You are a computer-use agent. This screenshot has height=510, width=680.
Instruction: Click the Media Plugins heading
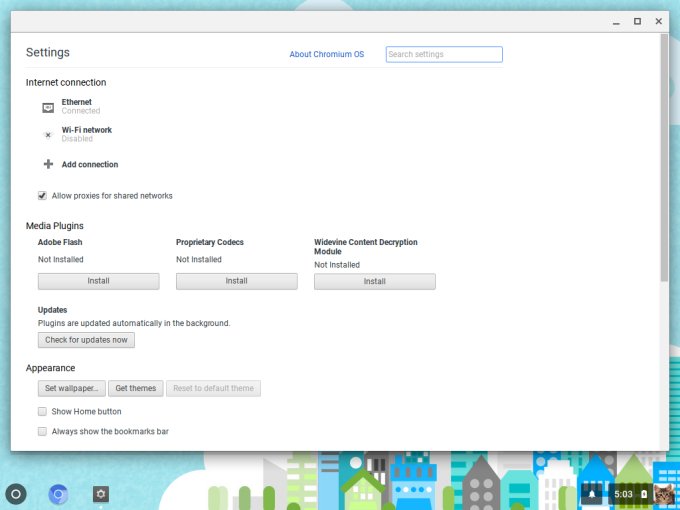click(55, 226)
